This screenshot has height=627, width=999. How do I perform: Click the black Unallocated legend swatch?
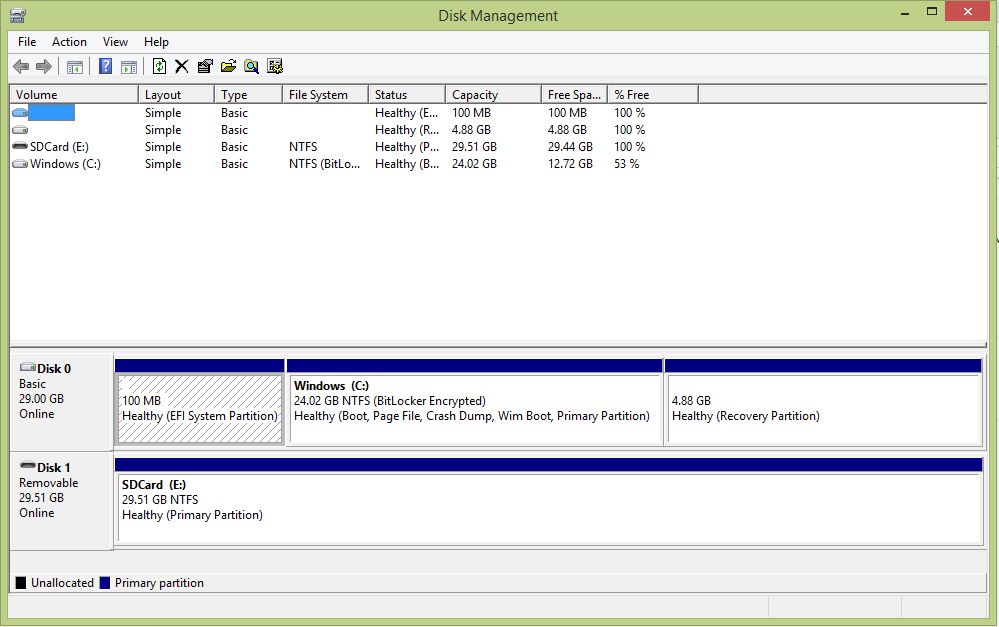(x=21, y=582)
